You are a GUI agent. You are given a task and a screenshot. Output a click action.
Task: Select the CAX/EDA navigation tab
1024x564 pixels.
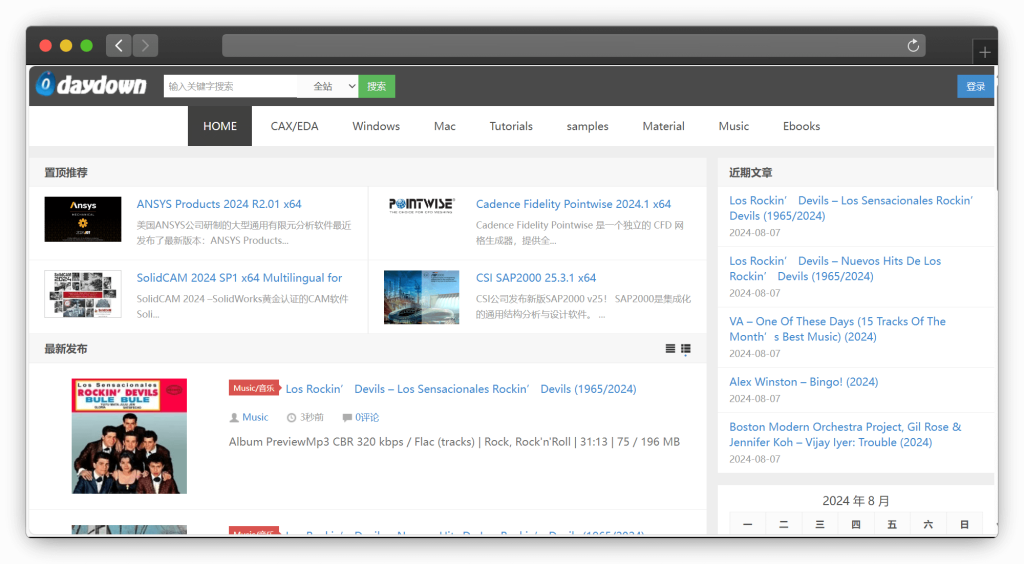pyautogui.click(x=294, y=126)
